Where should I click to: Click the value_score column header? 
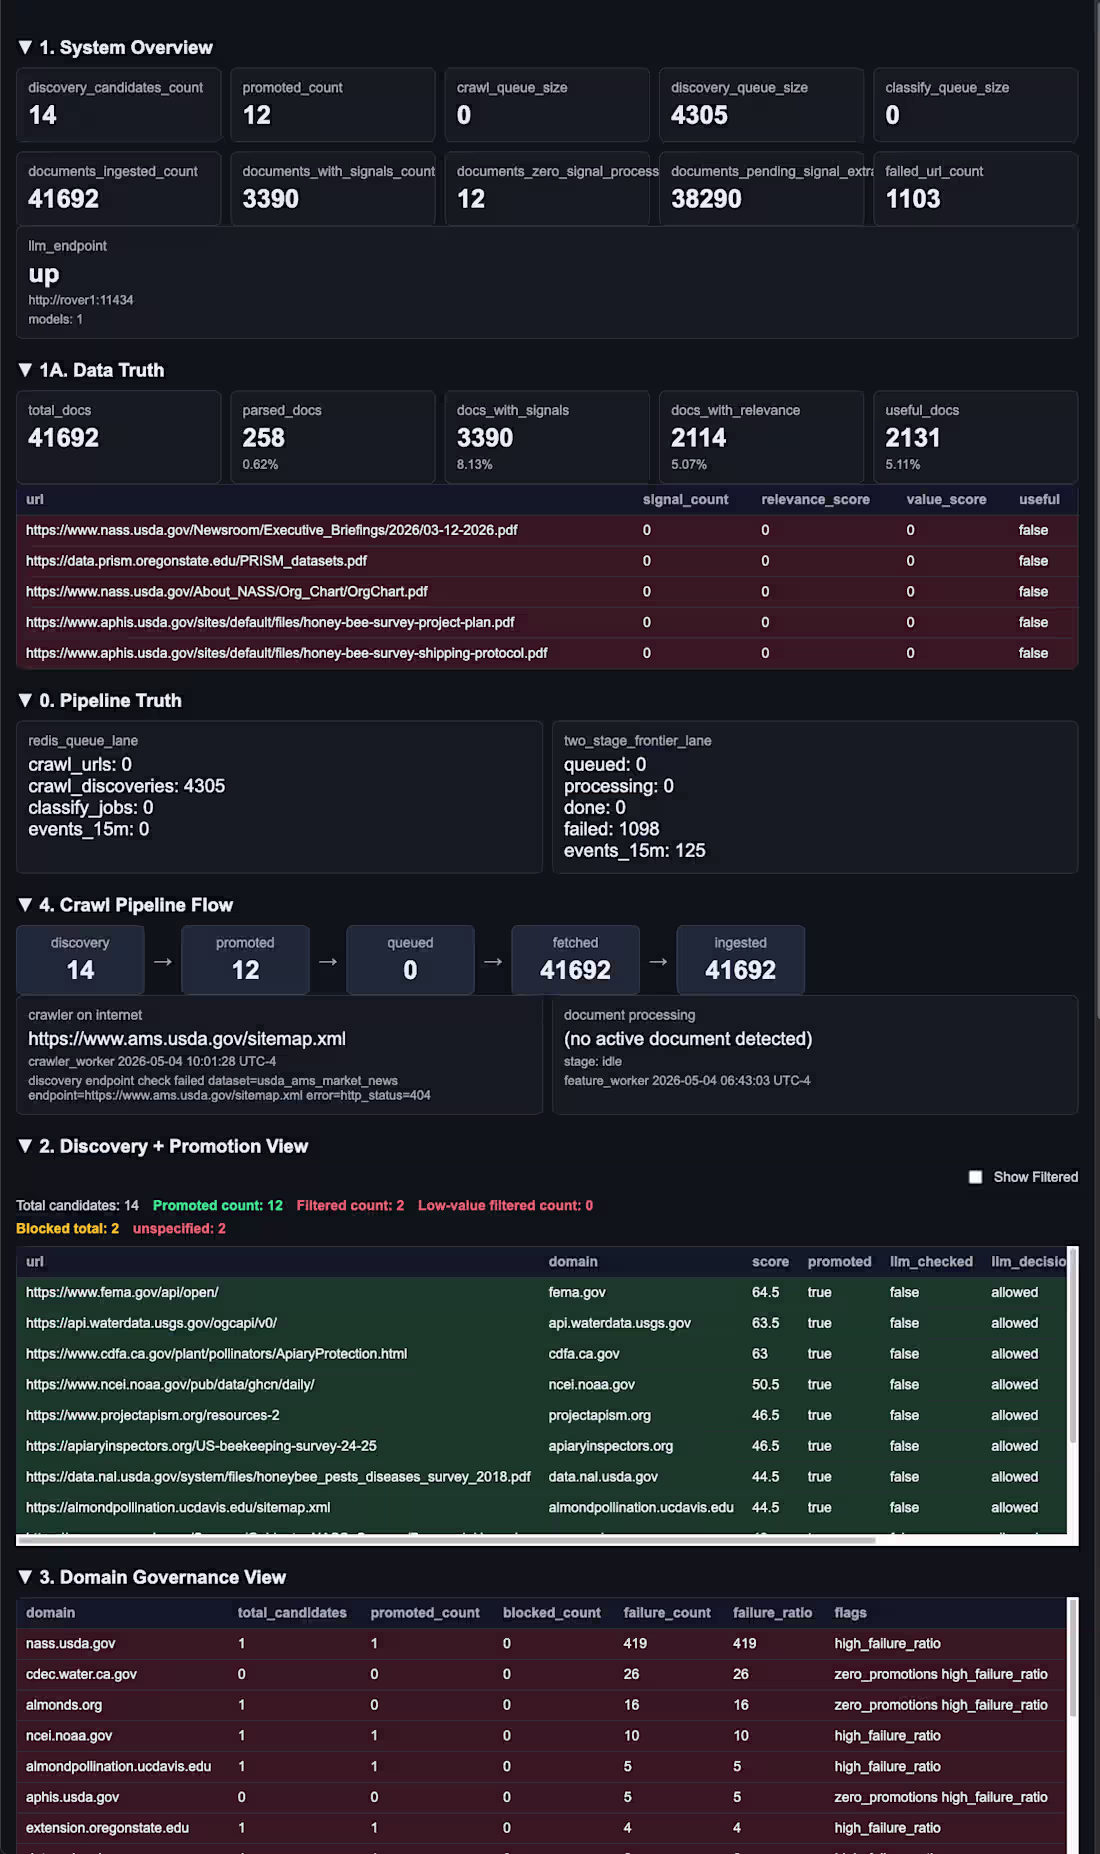point(946,499)
